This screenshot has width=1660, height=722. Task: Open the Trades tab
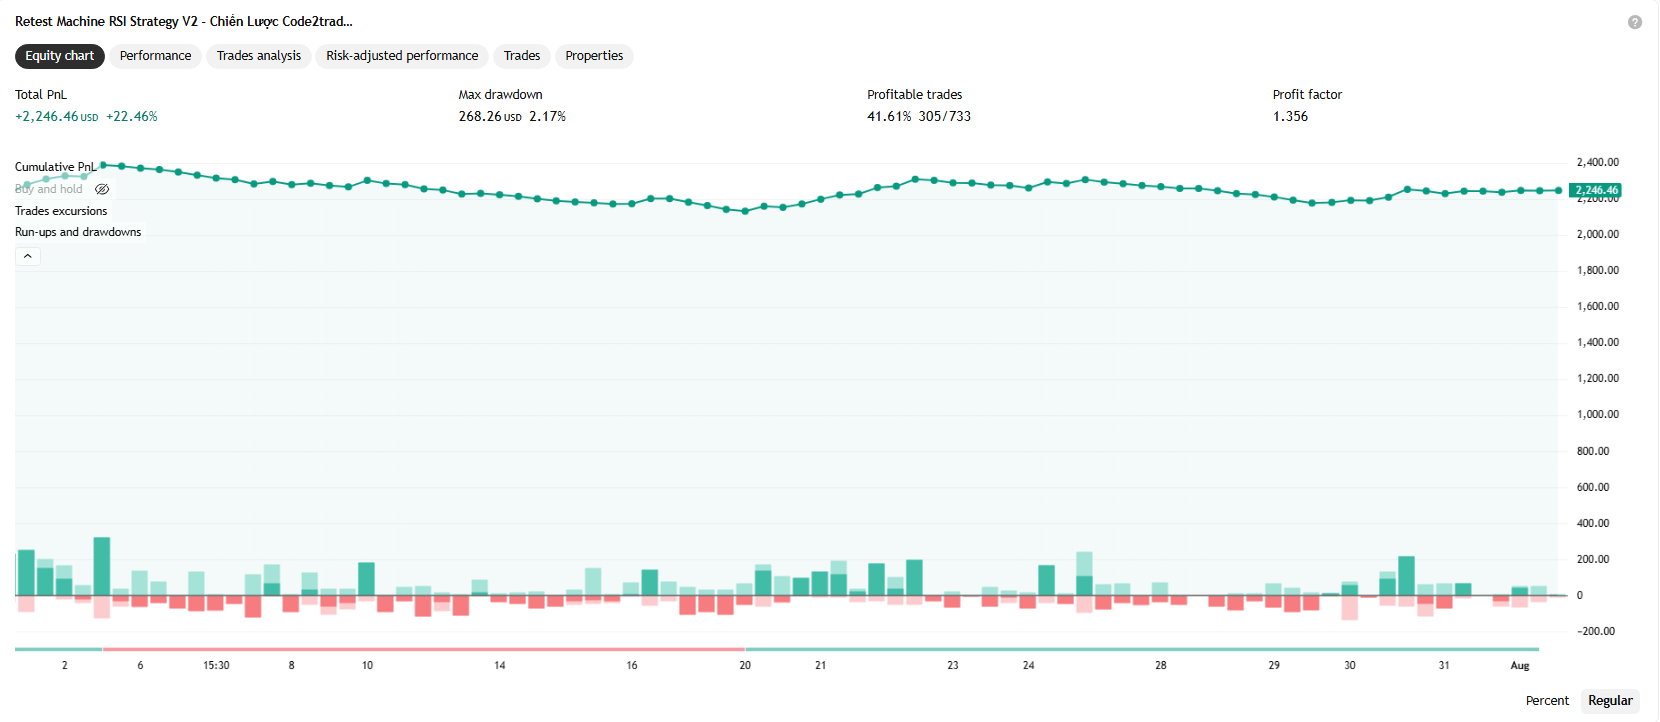click(522, 56)
